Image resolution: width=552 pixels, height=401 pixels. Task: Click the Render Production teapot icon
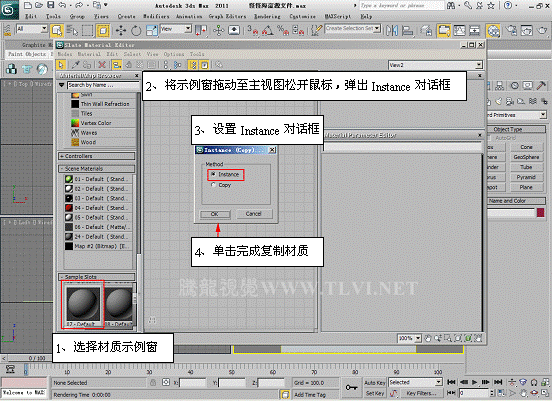(542, 31)
